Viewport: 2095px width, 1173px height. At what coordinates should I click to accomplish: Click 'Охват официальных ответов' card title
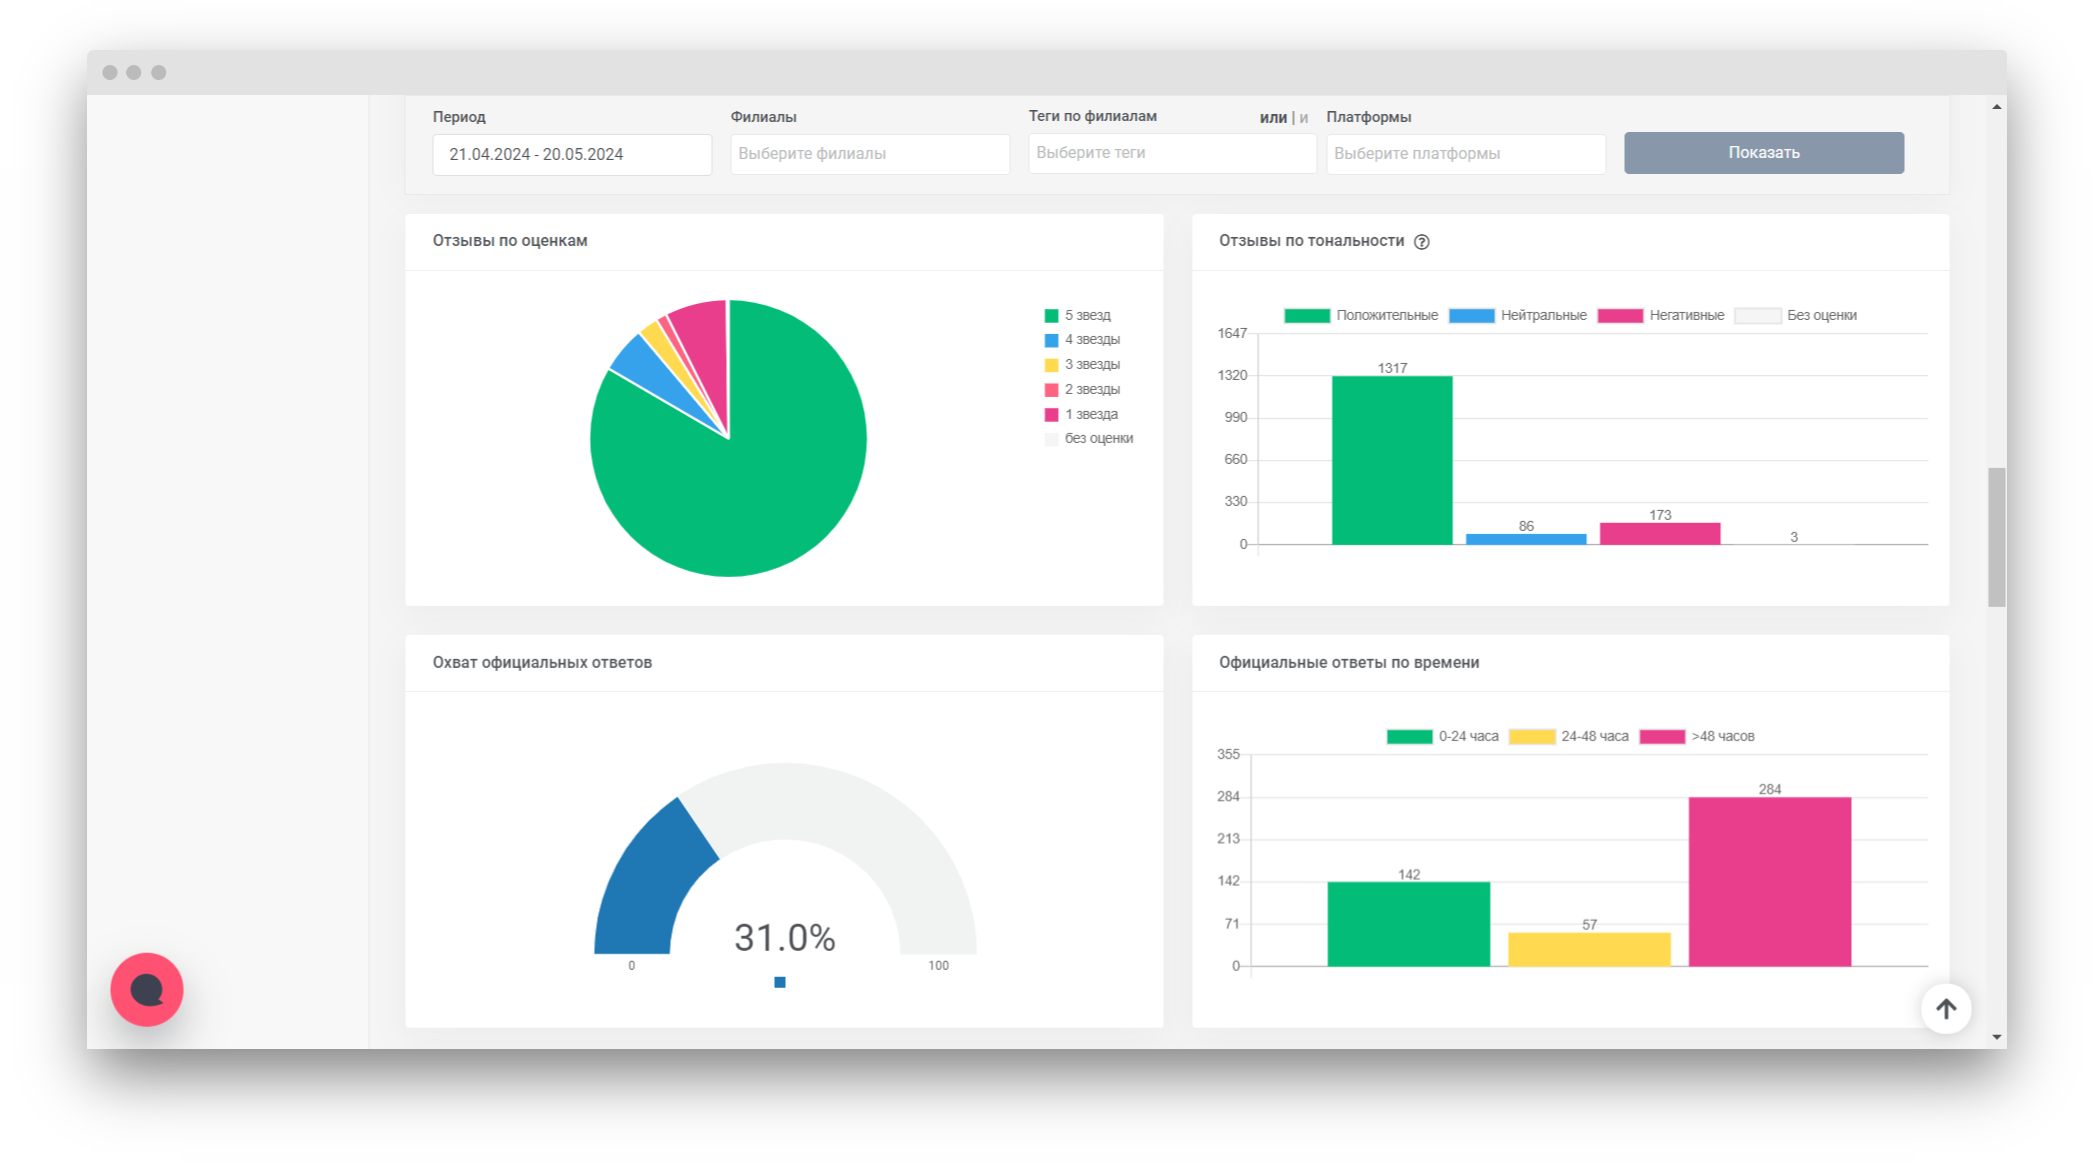(542, 663)
